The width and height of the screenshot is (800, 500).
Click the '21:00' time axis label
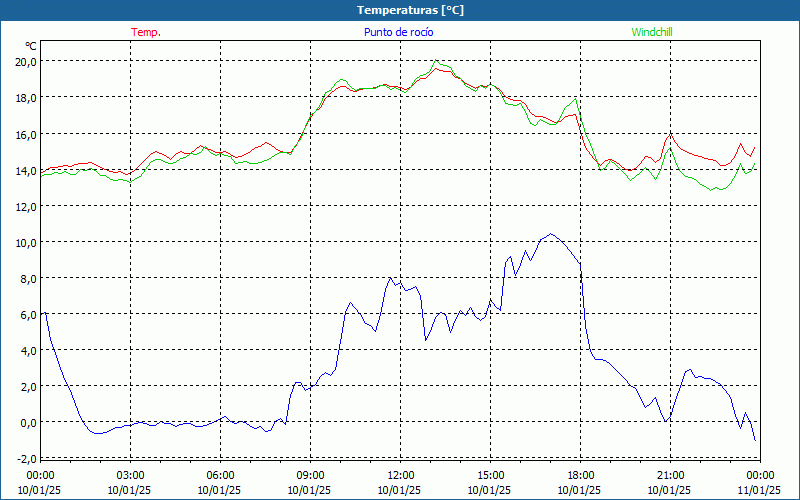point(670,476)
